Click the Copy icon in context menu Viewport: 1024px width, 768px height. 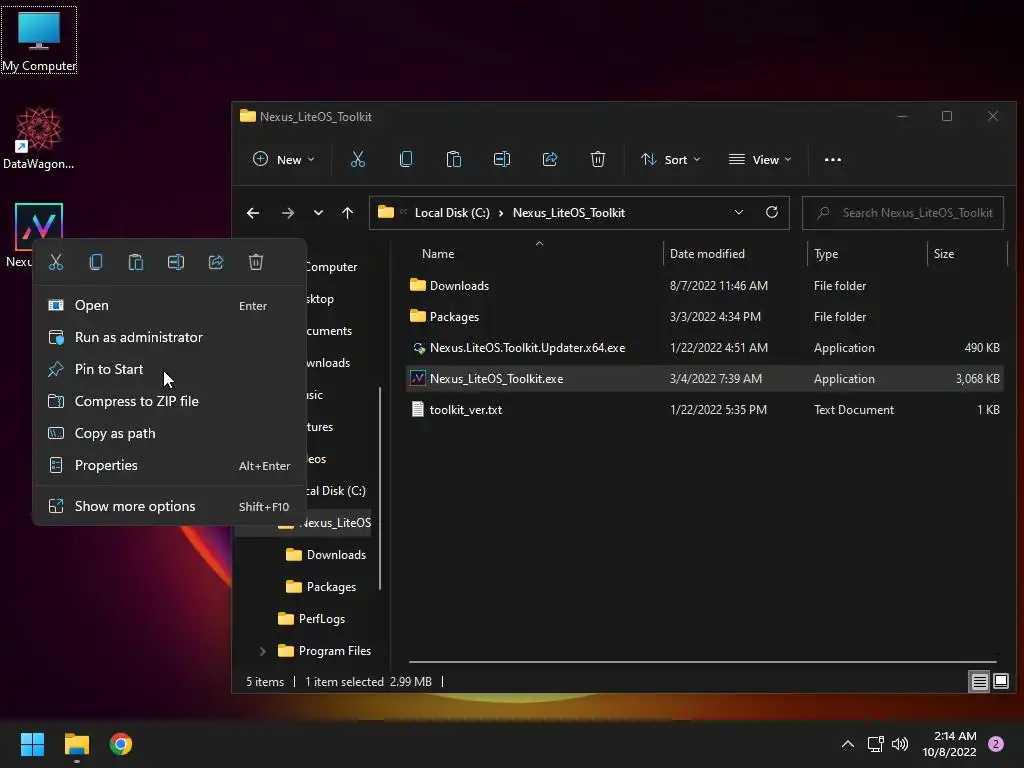point(96,262)
